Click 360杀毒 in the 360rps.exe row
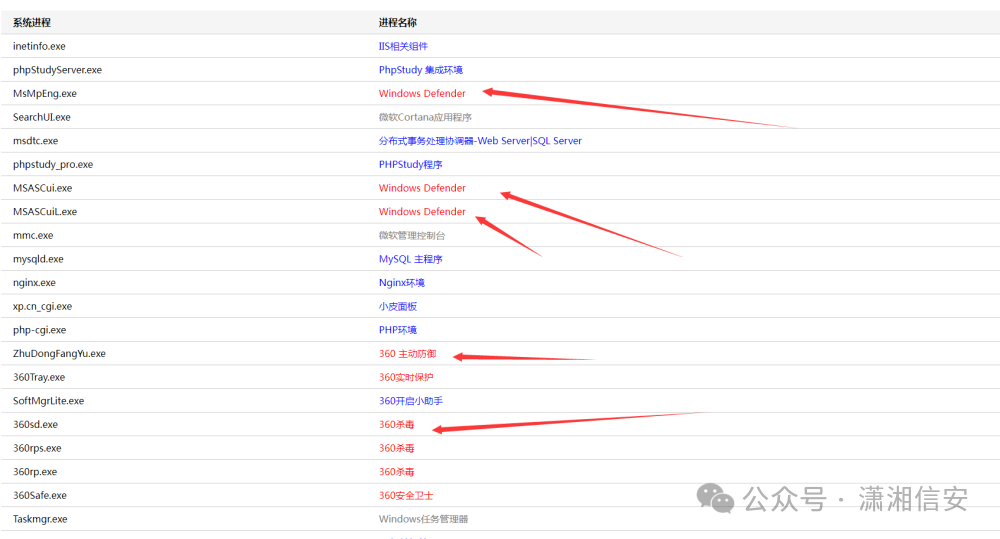This screenshot has height=539, width=1000. 397,448
